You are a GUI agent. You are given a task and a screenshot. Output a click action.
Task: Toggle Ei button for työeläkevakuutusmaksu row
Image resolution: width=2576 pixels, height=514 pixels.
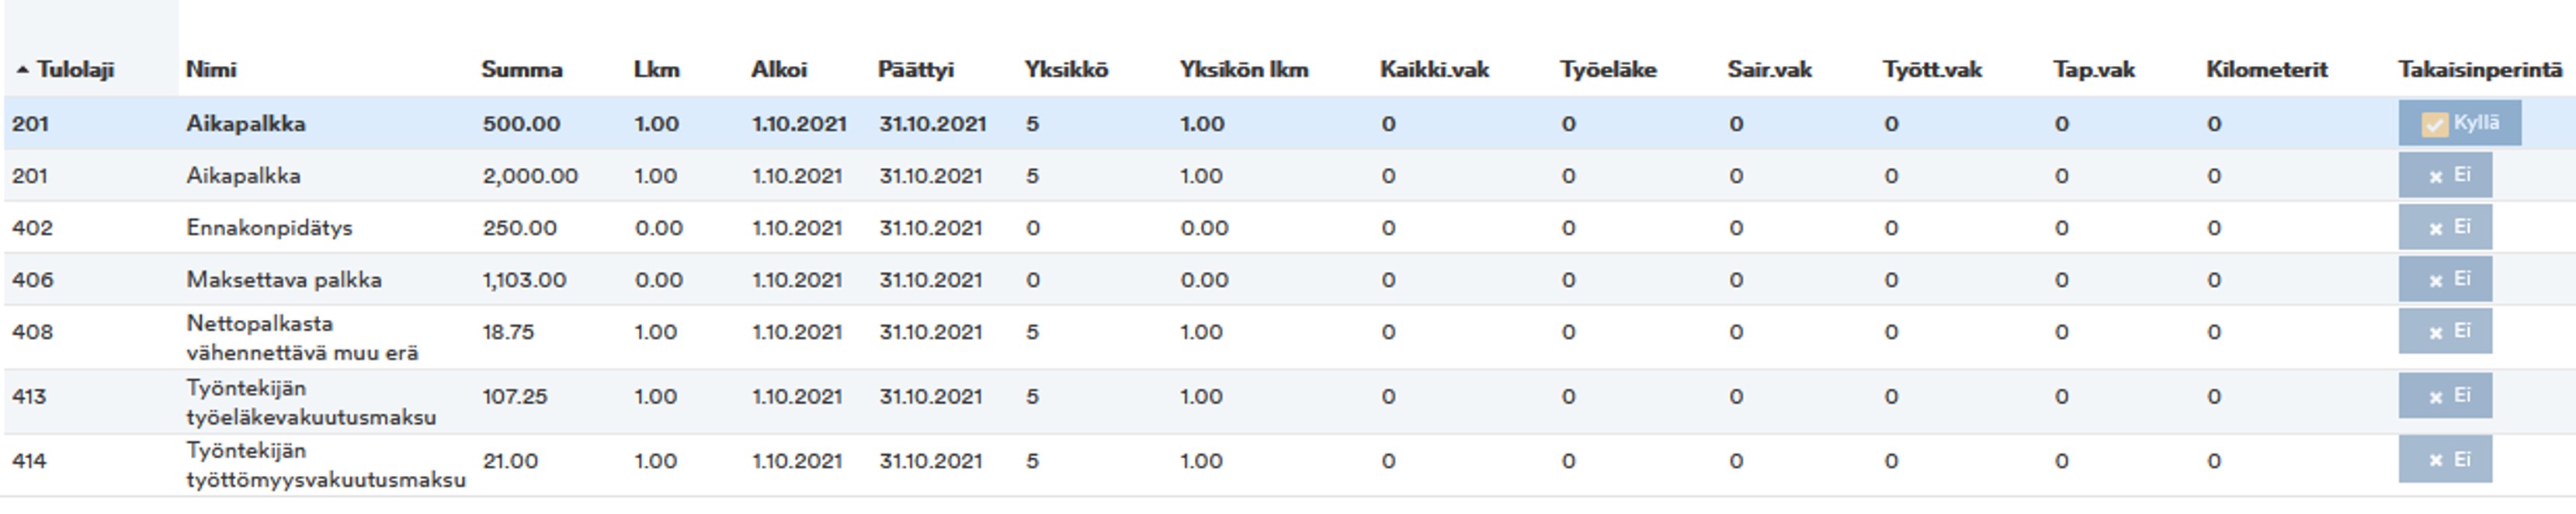pos(2445,396)
